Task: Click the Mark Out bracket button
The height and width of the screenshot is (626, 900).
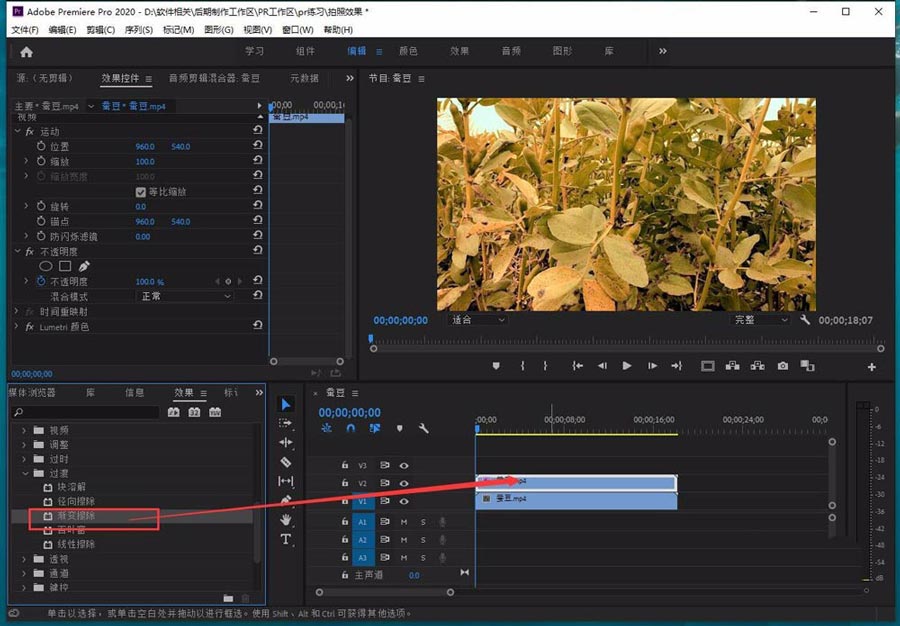Action: point(545,366)
